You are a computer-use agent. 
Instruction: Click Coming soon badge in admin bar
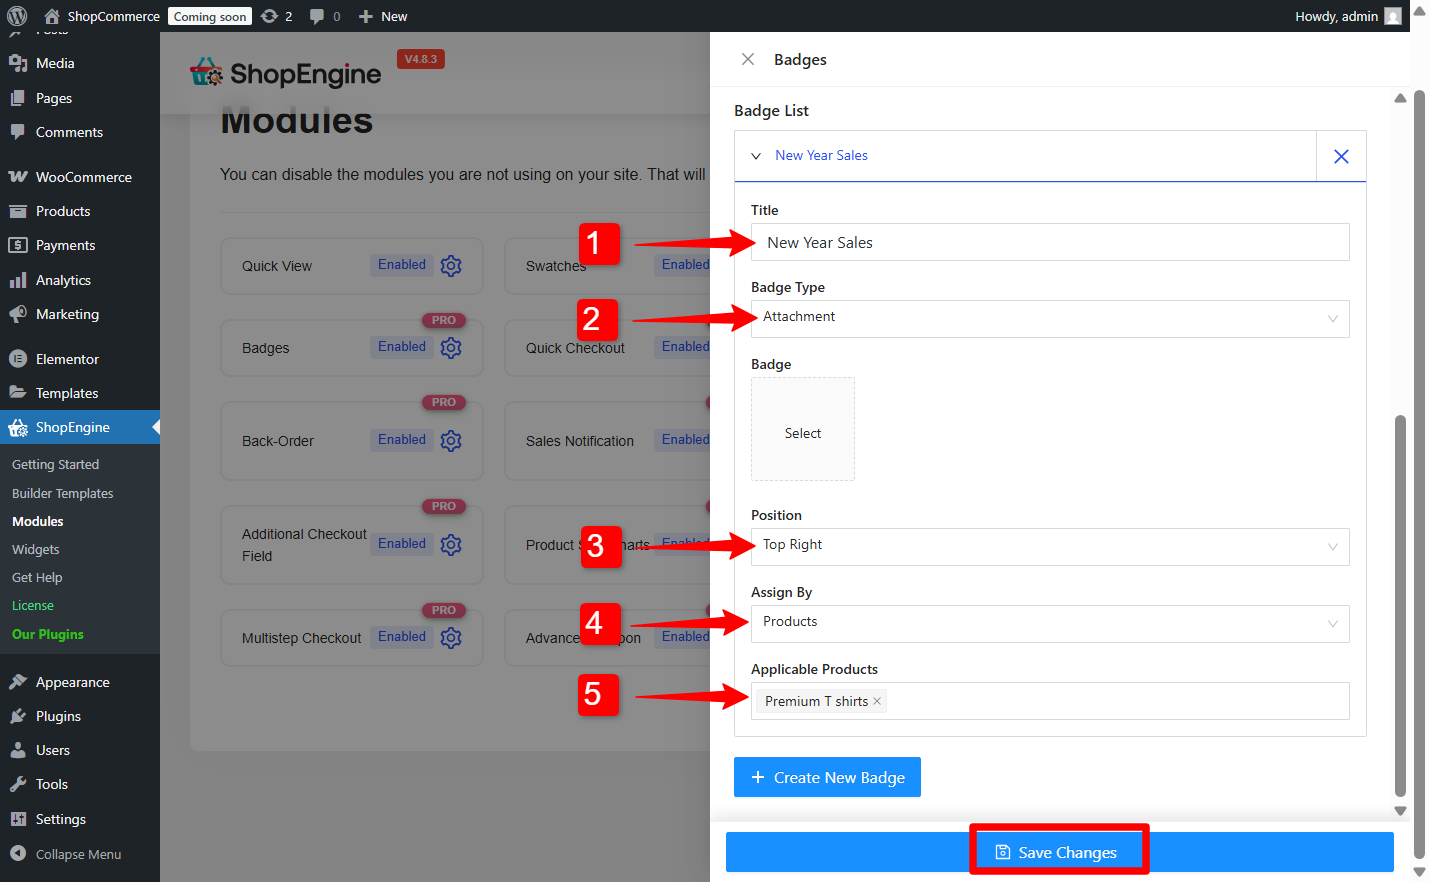pos(210,16)
